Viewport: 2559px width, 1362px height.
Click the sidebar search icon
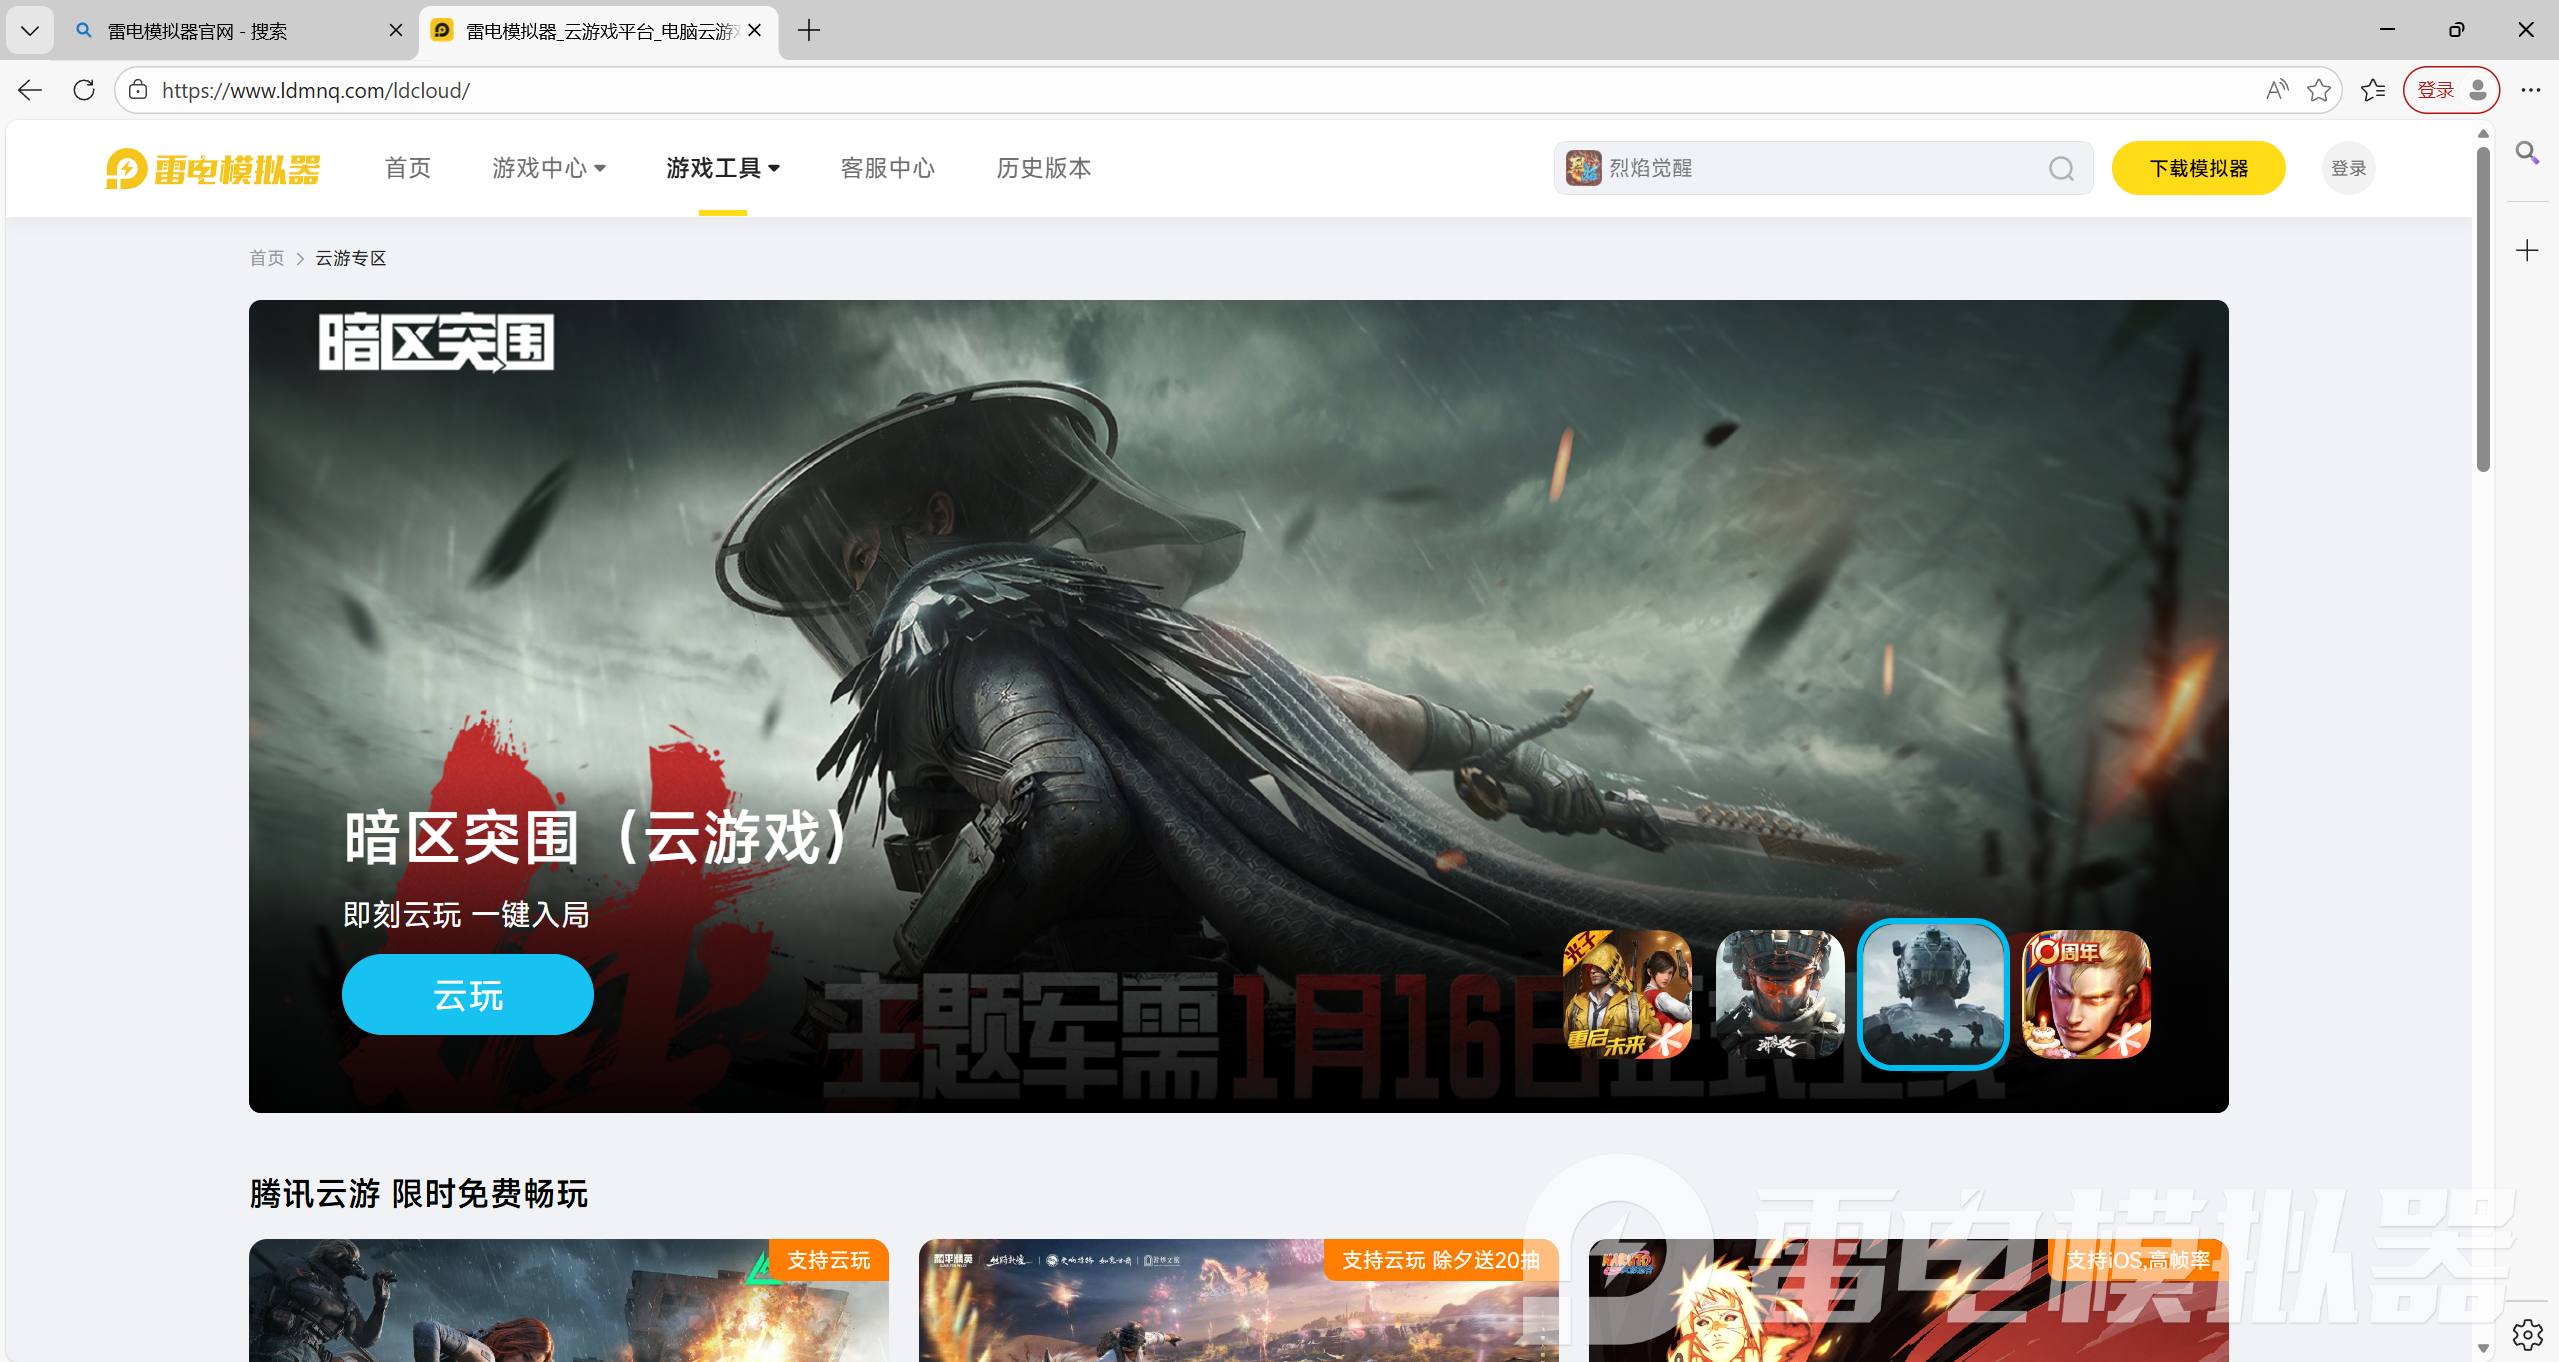tap(2527, 153)
